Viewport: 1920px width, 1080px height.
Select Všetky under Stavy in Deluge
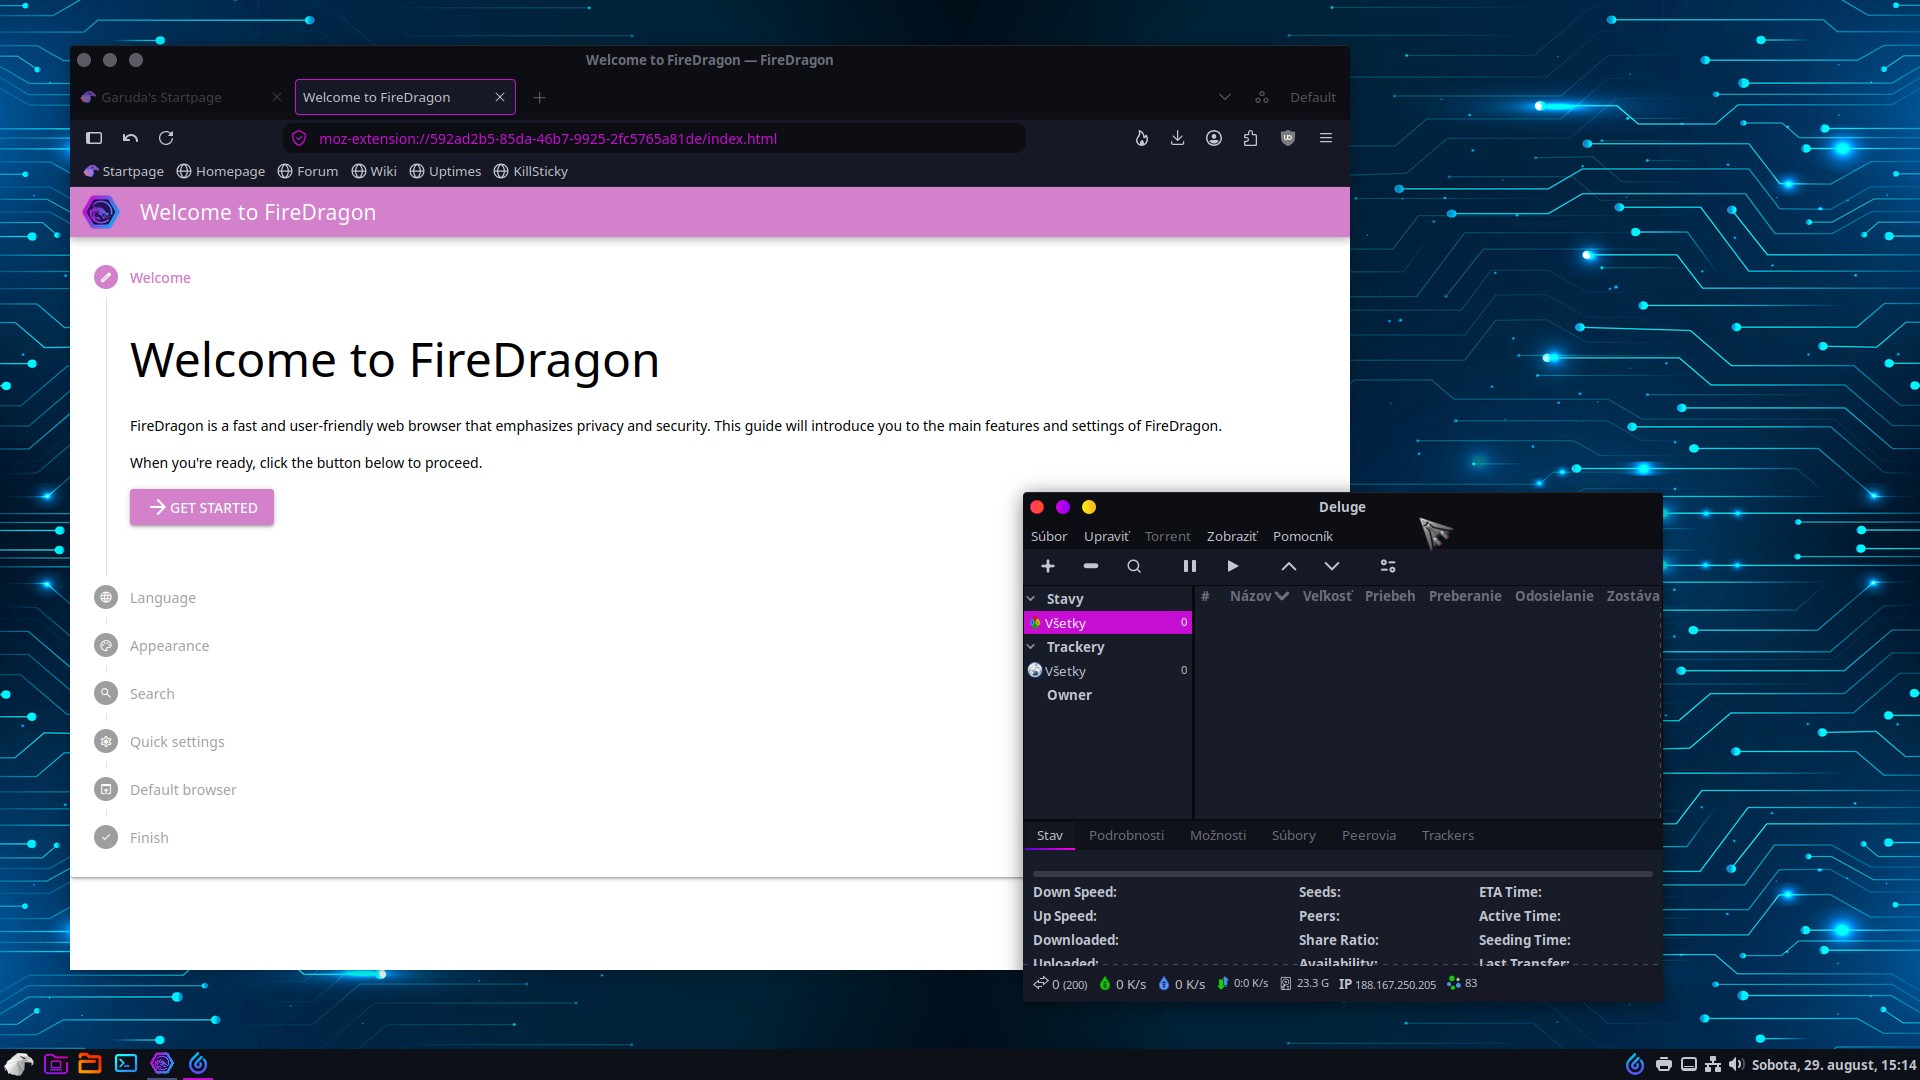tap(1108, 623)
